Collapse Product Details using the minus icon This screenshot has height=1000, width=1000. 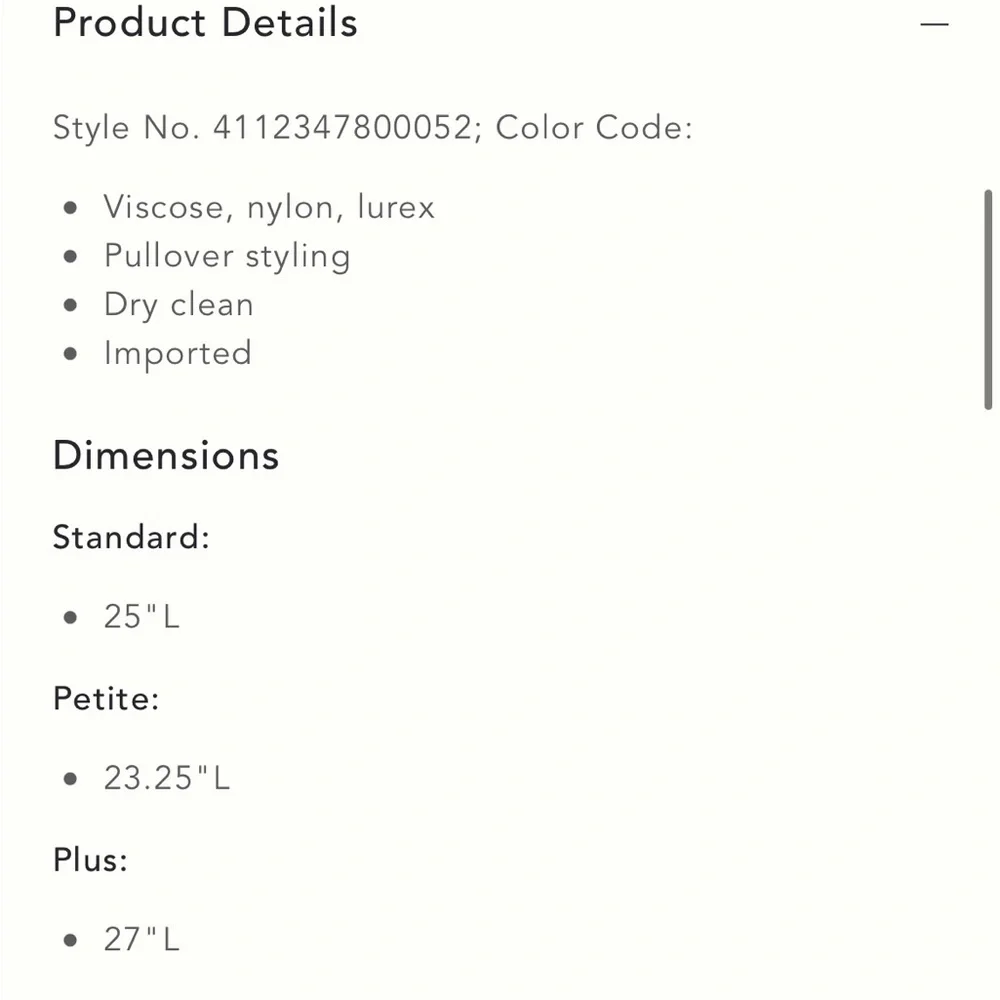(x=934, y=24)
